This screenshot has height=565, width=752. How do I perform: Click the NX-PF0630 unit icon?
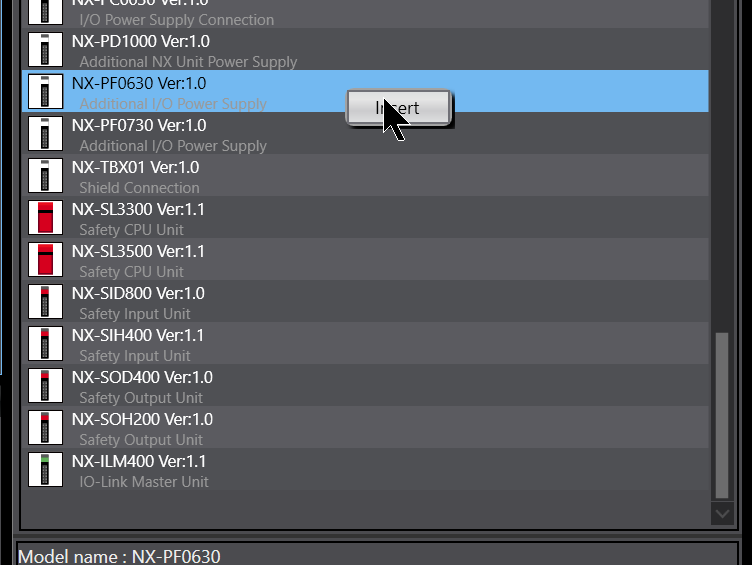click(45, 91)
